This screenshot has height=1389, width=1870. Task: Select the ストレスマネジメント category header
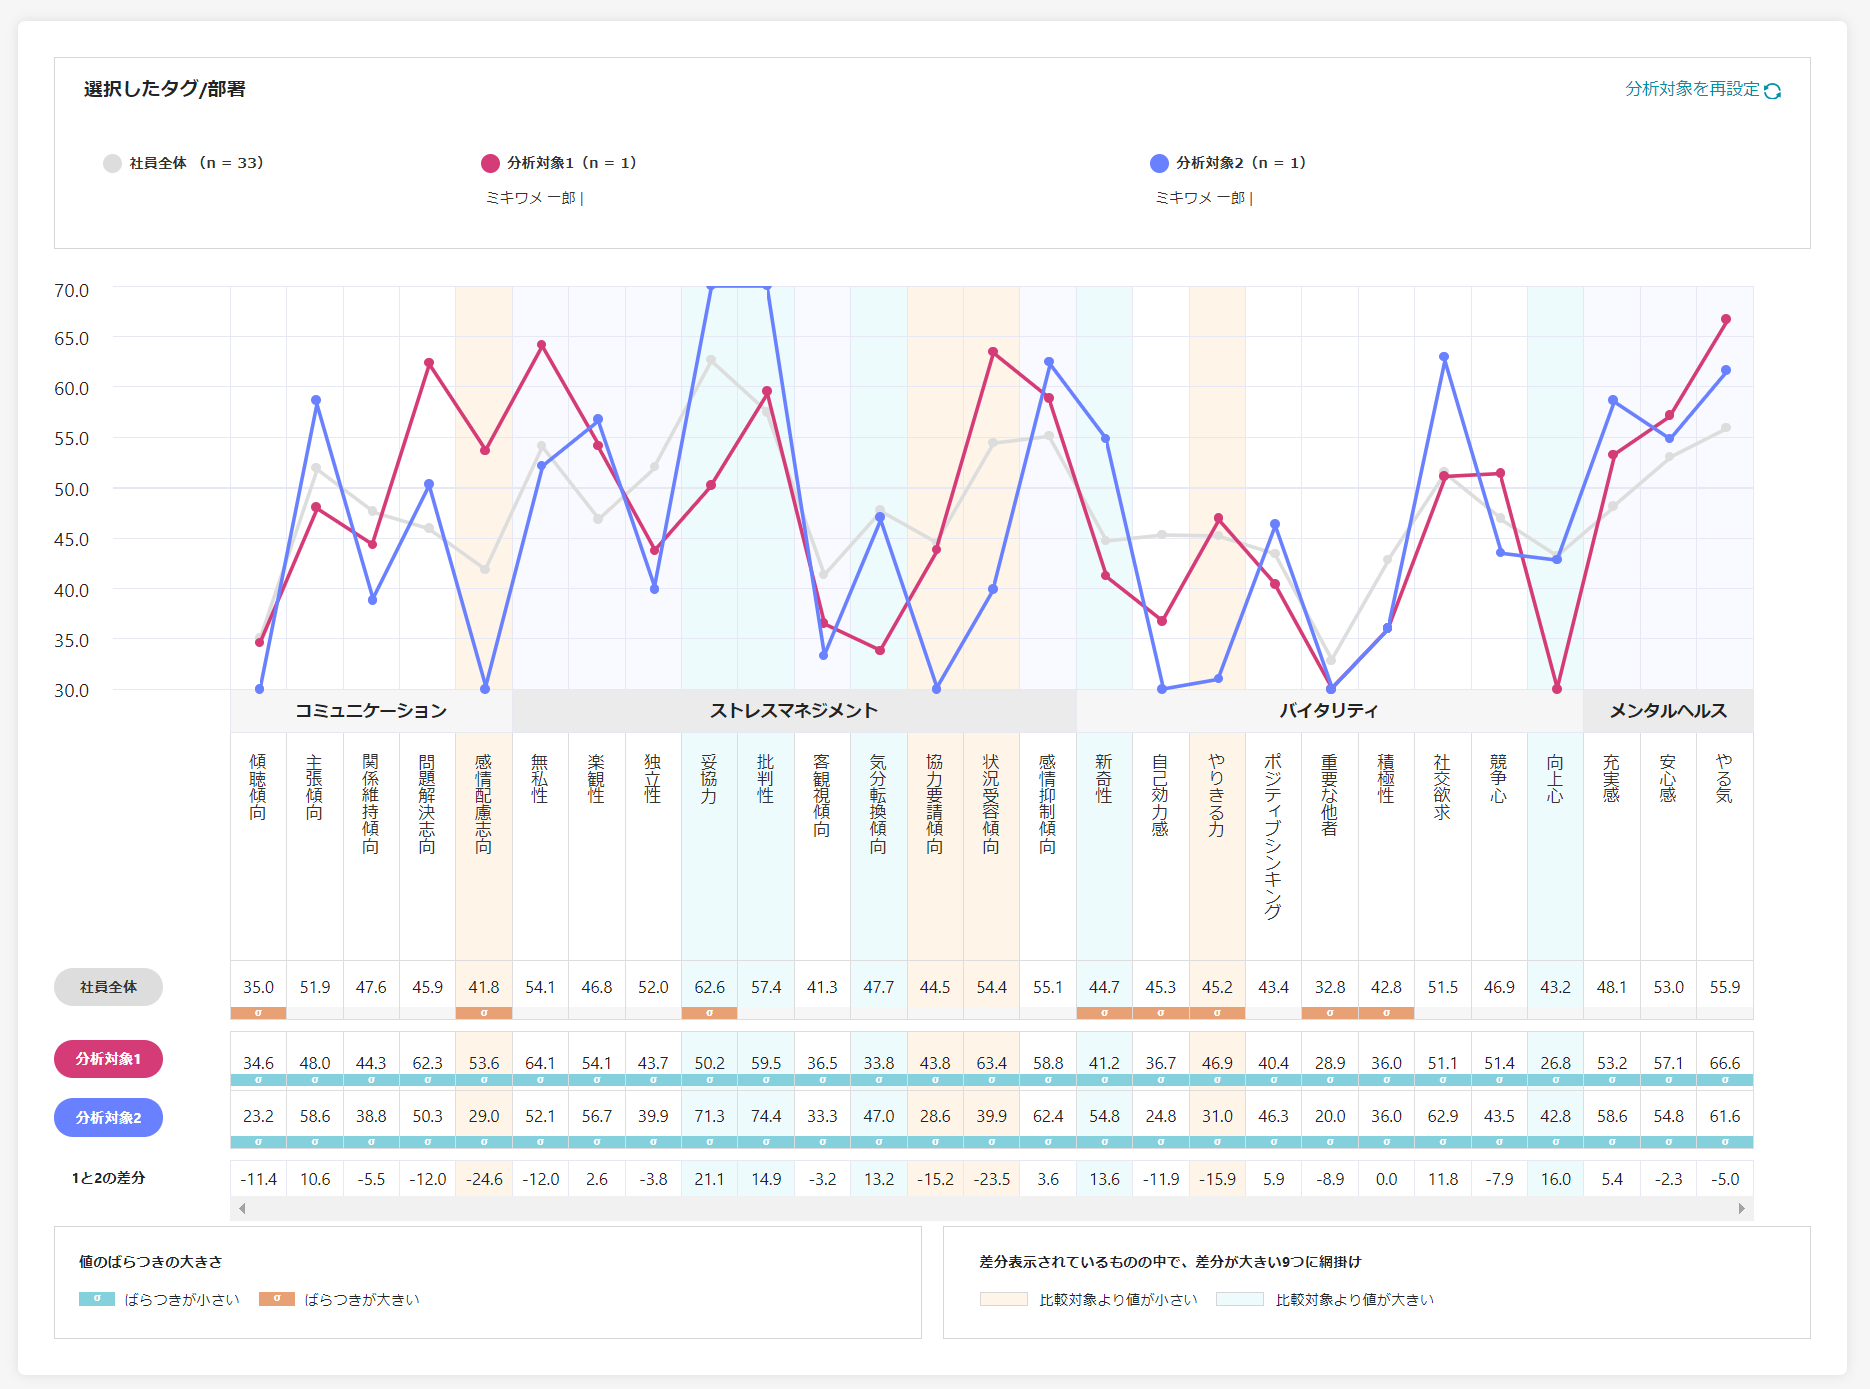[794, 711]
